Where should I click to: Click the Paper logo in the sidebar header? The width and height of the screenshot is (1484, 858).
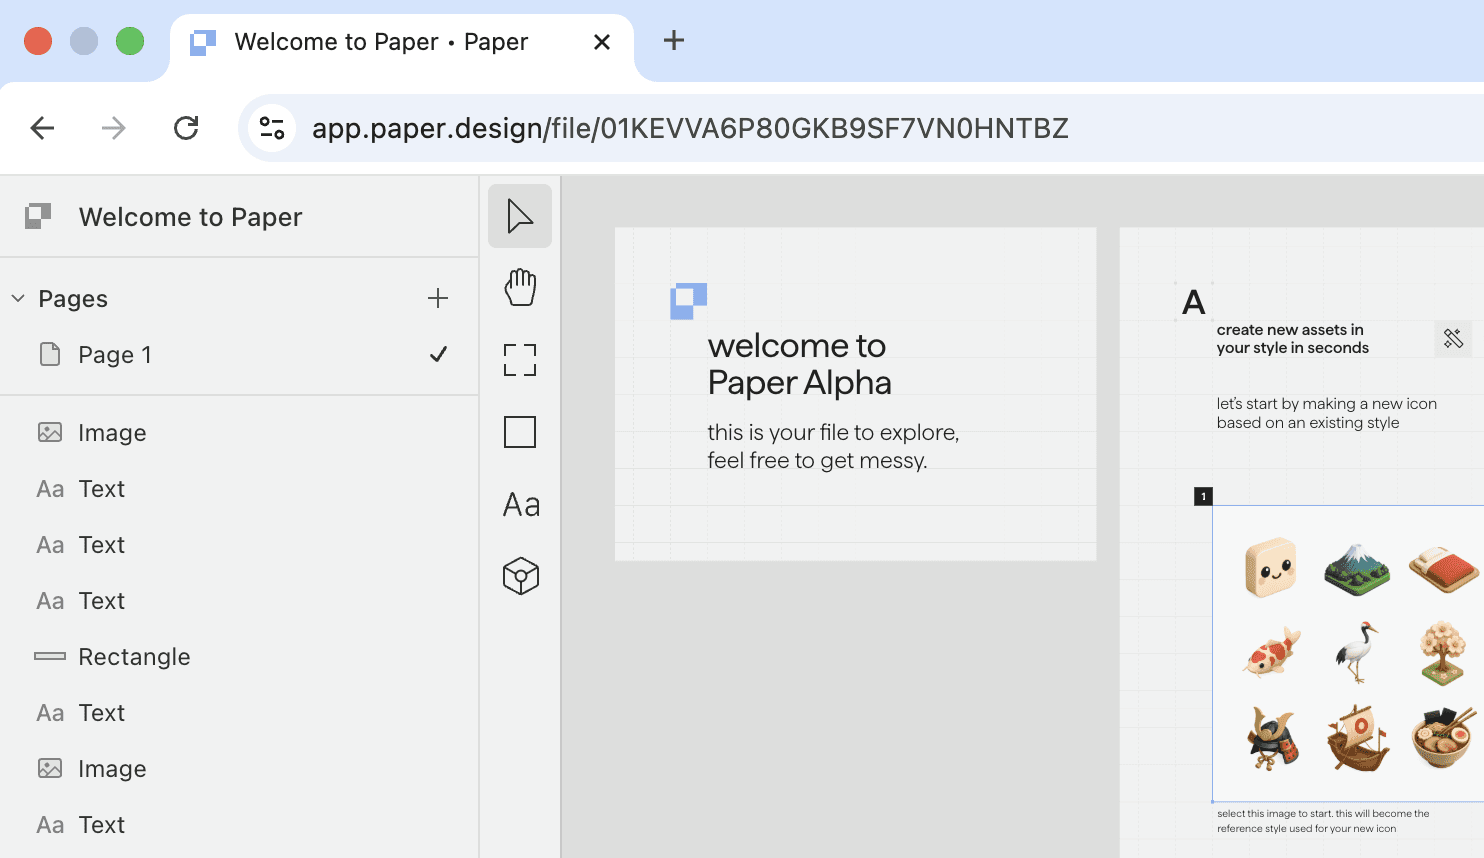(38, 216)
